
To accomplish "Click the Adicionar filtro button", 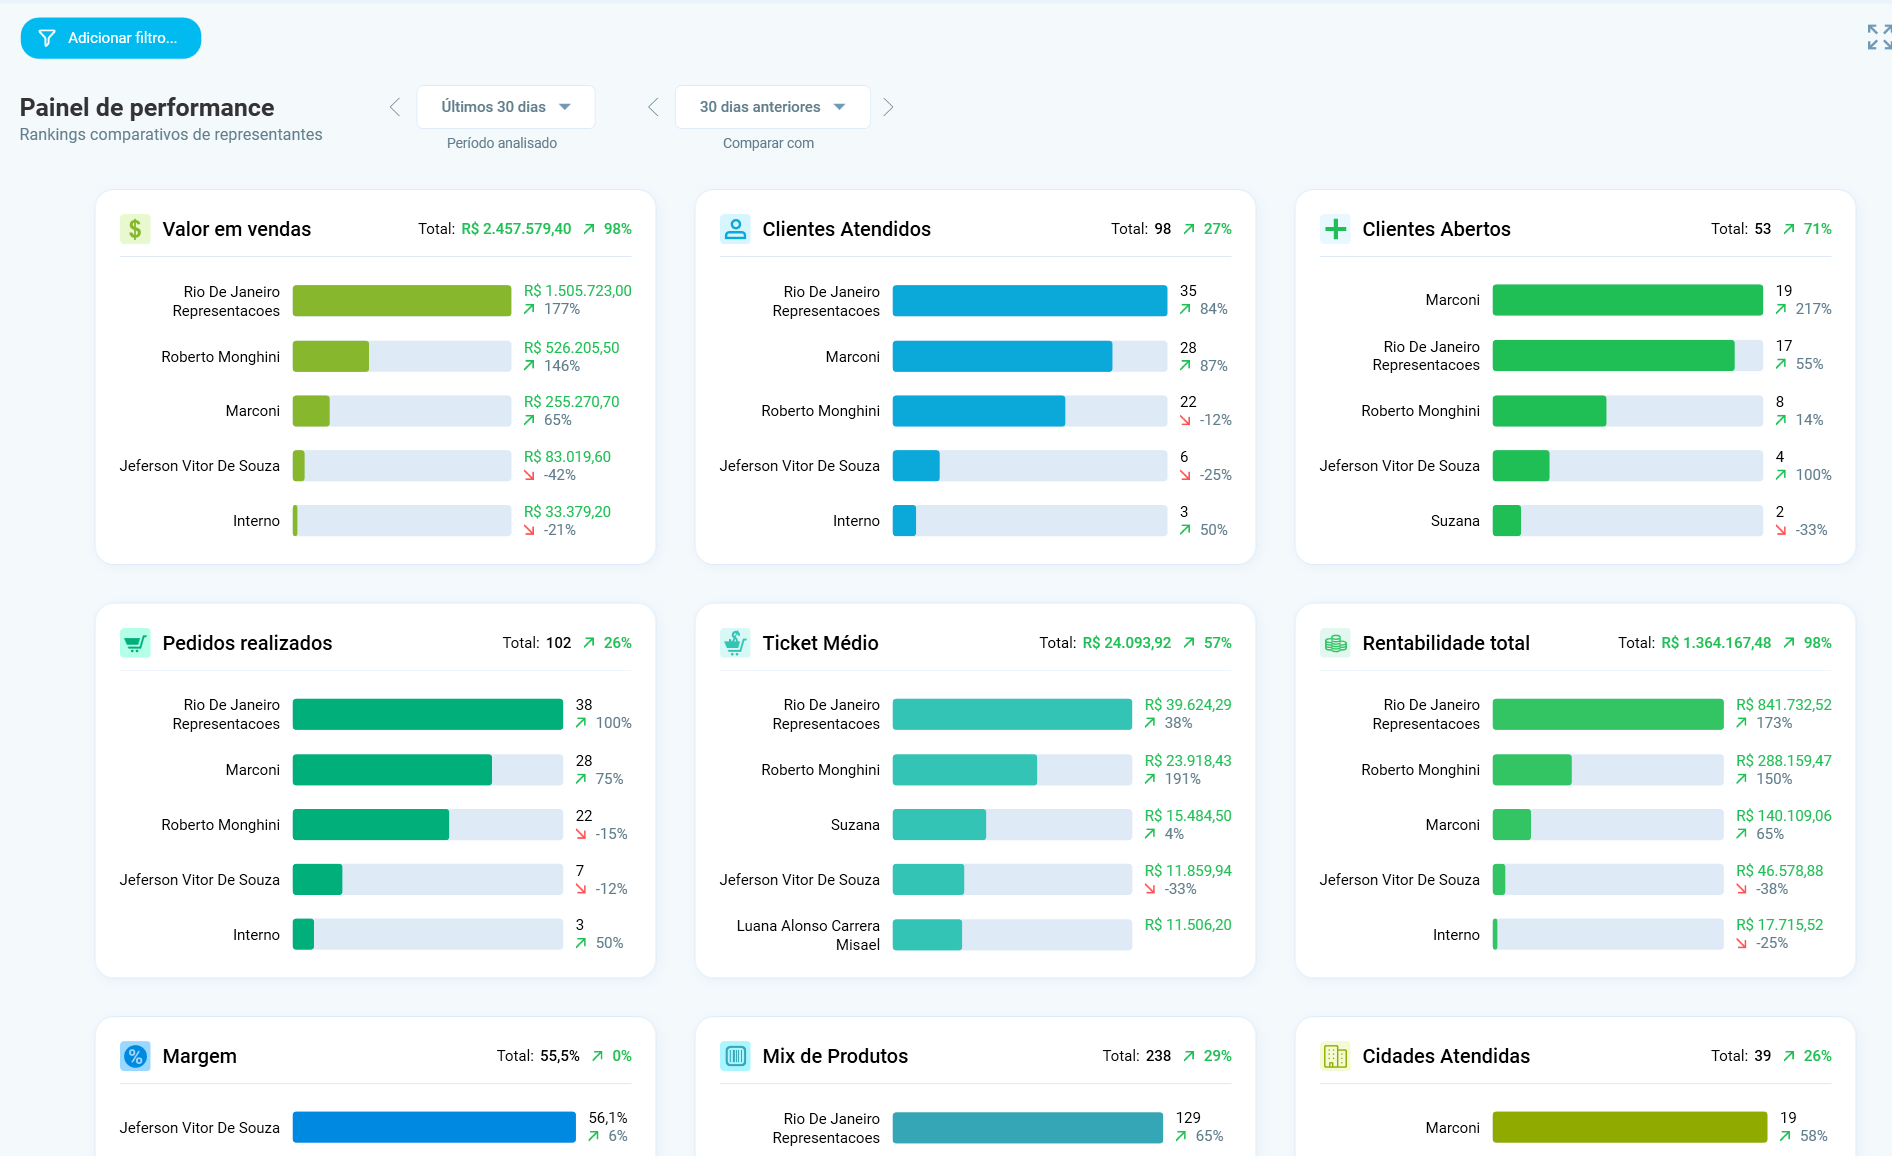I will 111,38.
